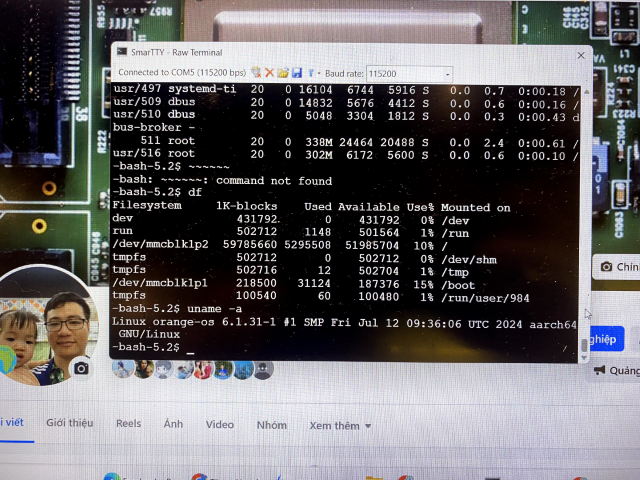The height and width of the screenshot is (480, 640).
Task: Expand the Xem thêm dropdown
Action: pyautogui.click(x=339, y=425)
